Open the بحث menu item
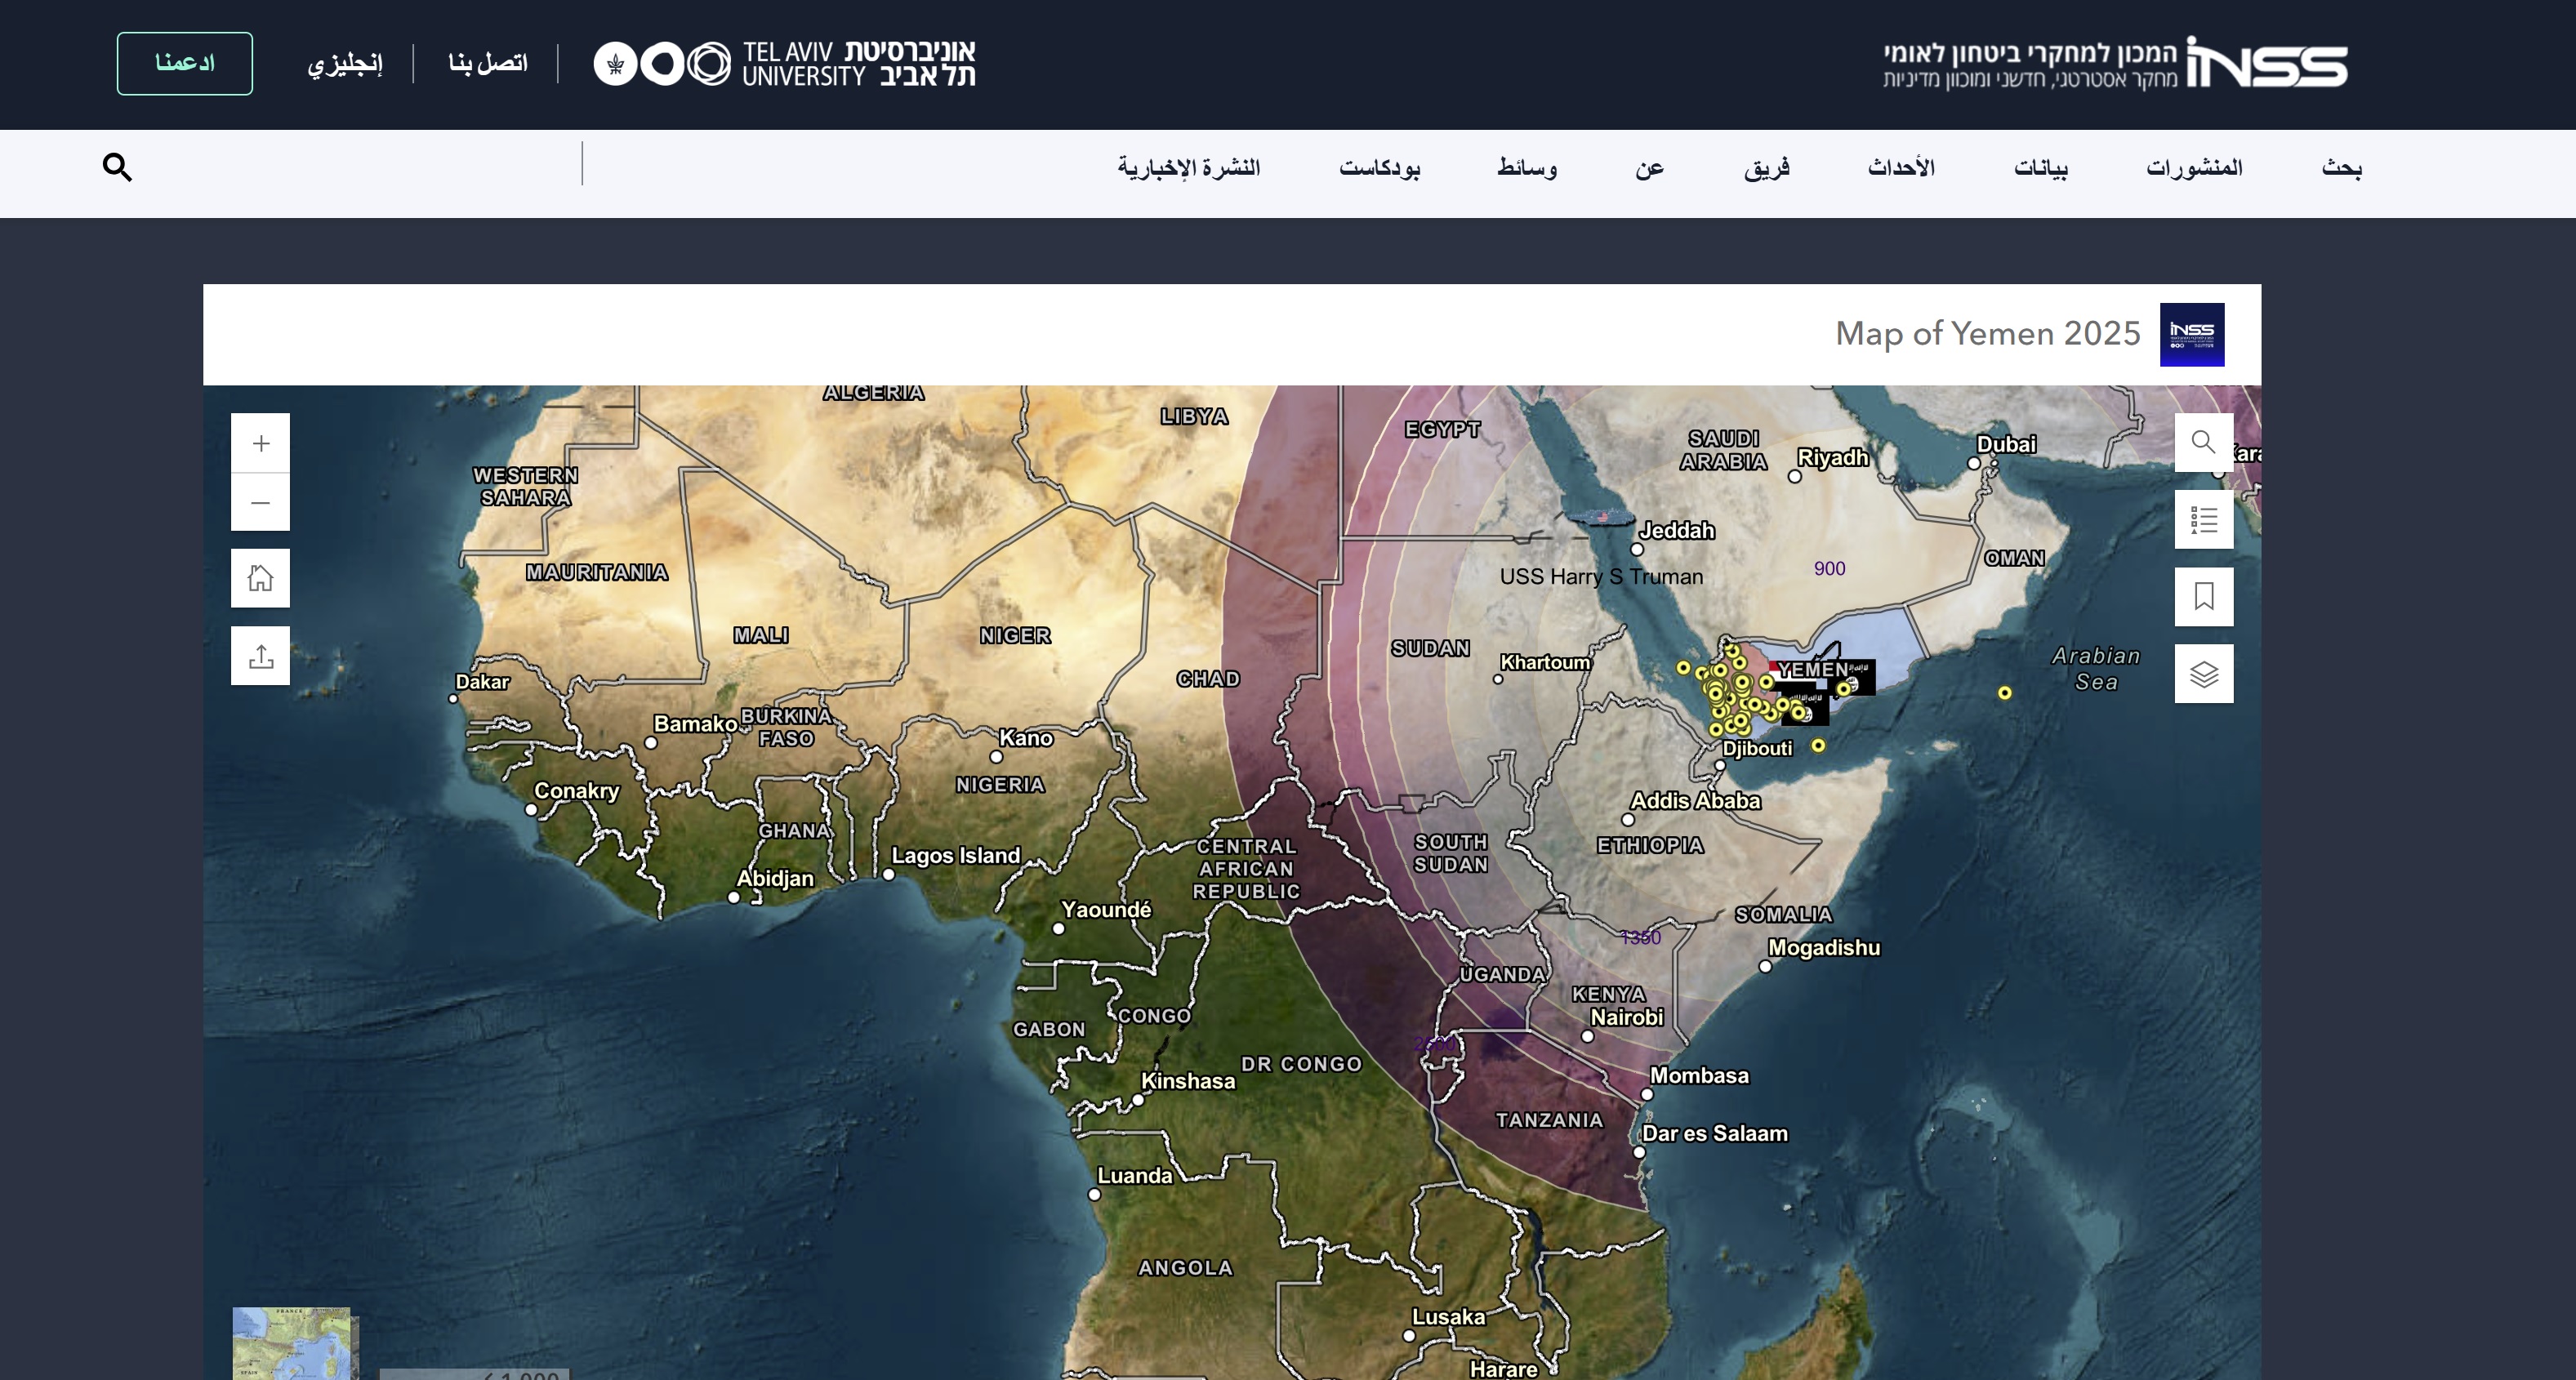 (x=2341, y=168)
